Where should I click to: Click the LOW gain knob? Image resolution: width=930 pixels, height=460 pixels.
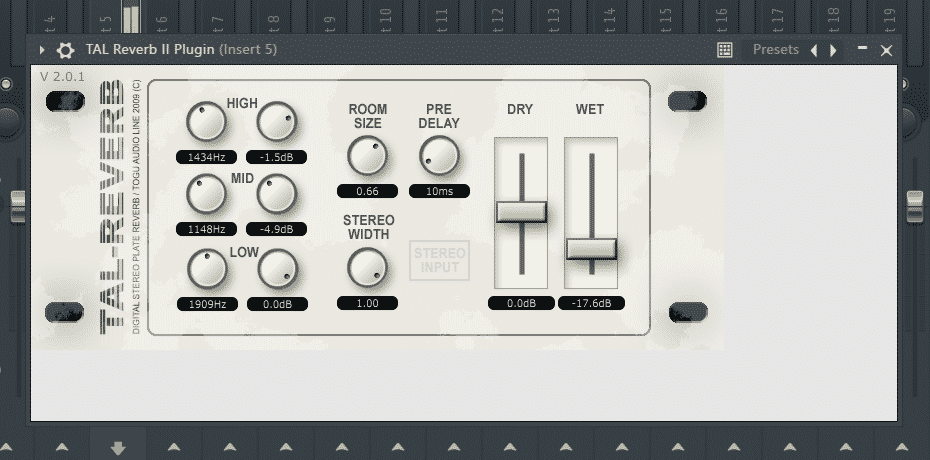click(x=278, y=269)
